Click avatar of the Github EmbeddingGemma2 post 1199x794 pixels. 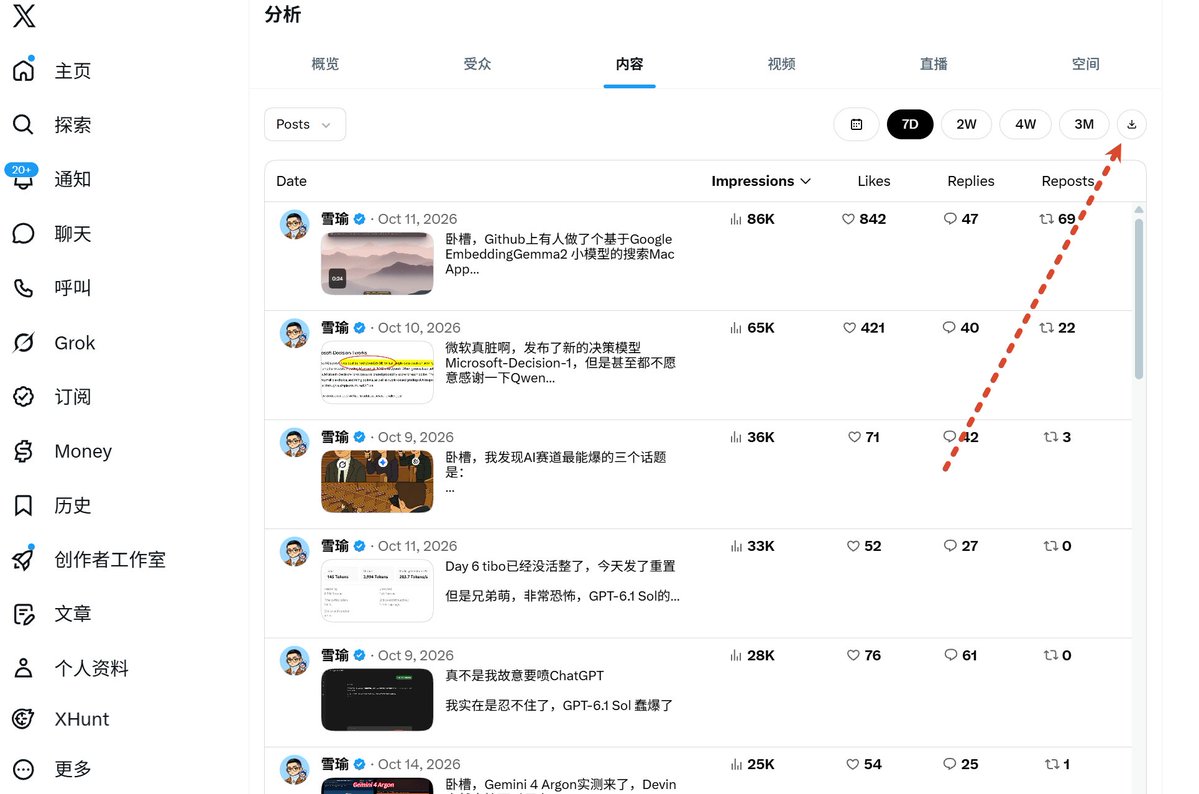pyautogui.click(x=294, y=225)
